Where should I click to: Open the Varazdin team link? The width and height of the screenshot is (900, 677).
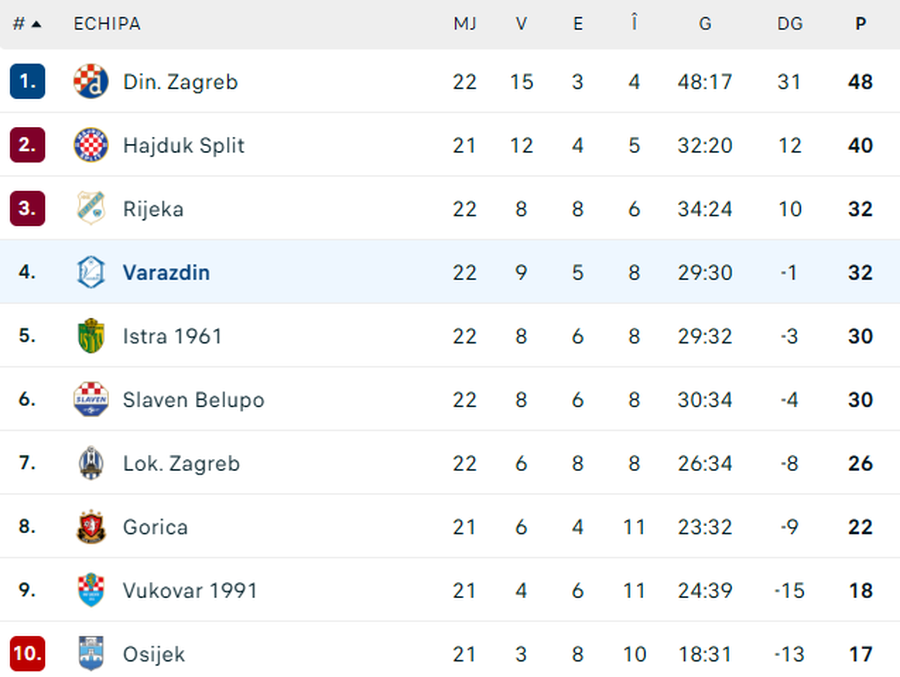[166, 272]
